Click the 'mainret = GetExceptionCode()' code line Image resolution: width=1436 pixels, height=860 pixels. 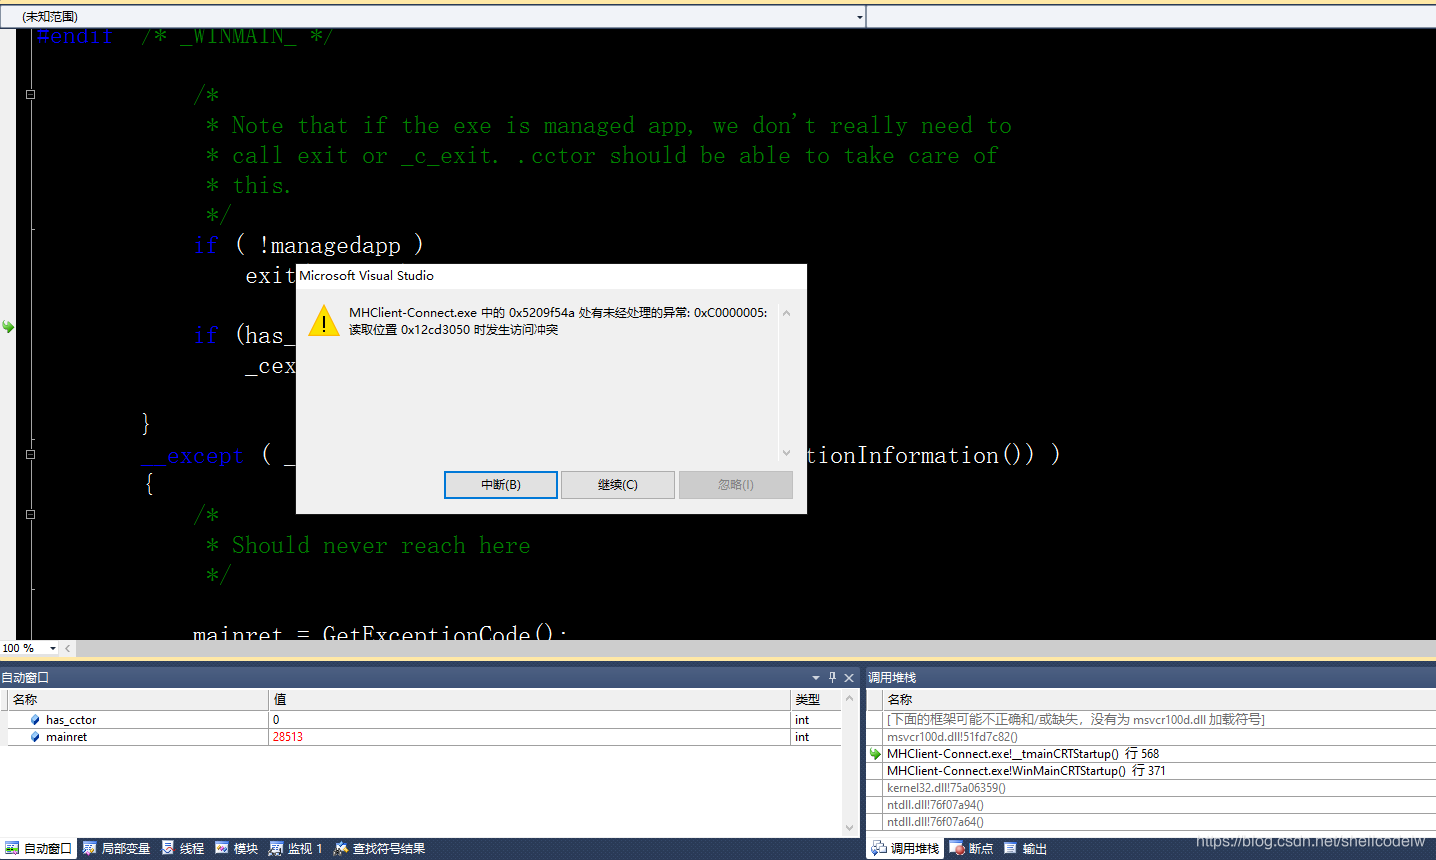pos(380,632)
